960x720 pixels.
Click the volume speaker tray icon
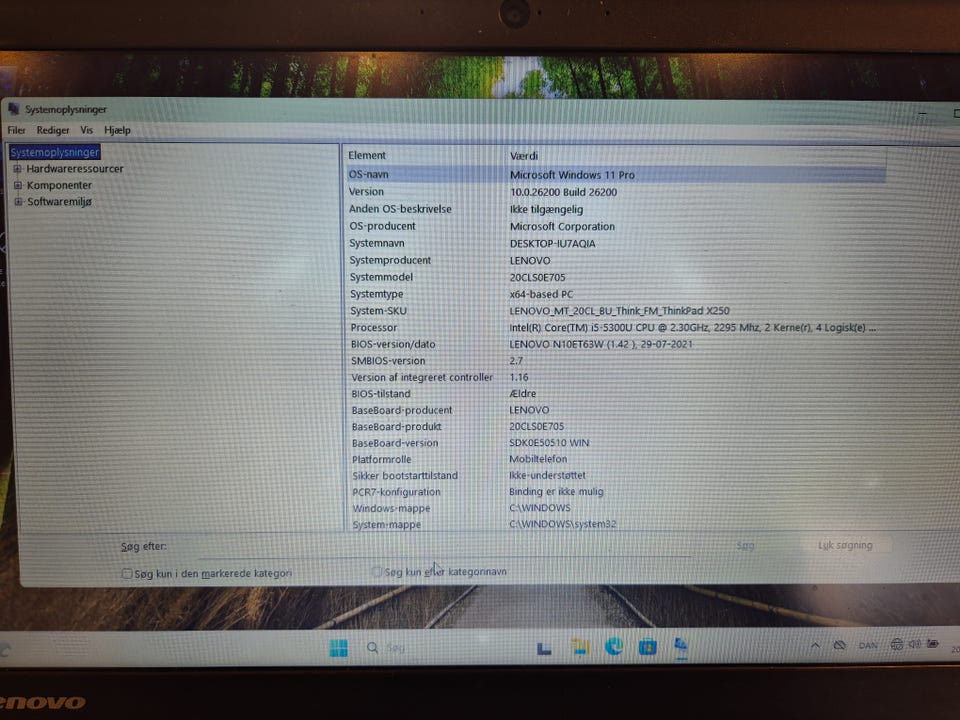click(915, 644)
